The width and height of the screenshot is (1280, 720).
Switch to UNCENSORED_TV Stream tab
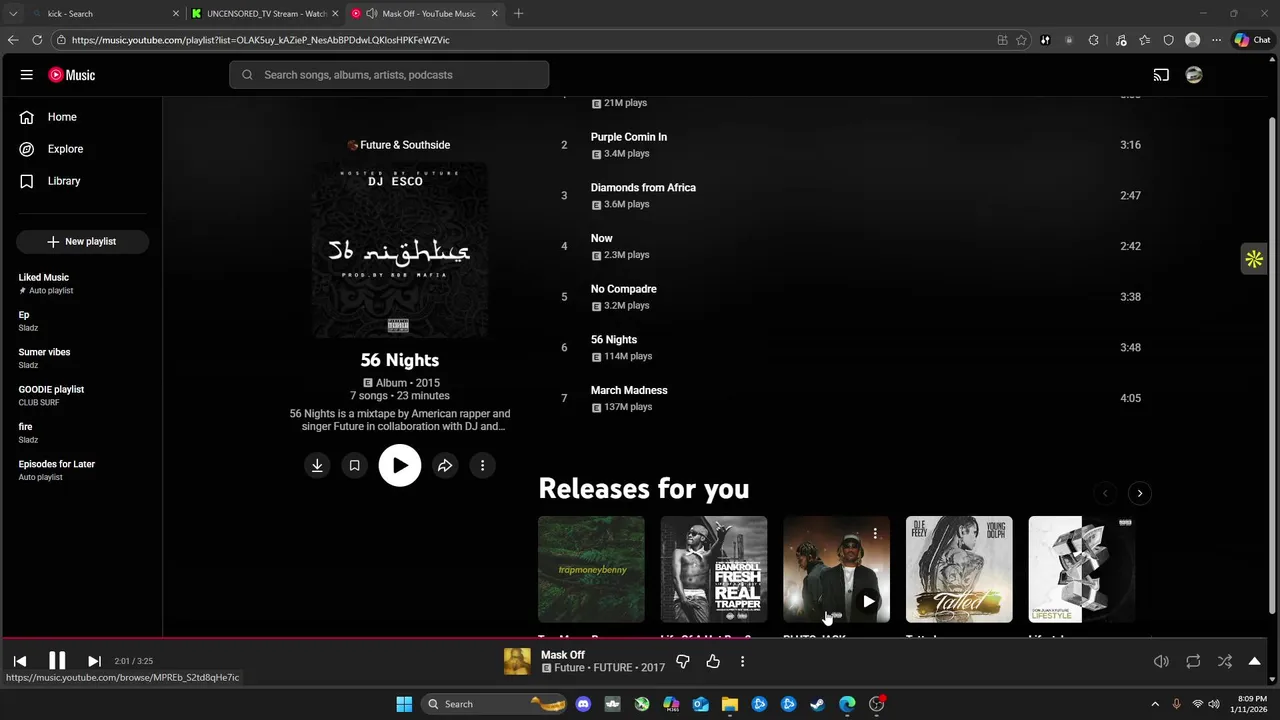(x=266, y=14)
